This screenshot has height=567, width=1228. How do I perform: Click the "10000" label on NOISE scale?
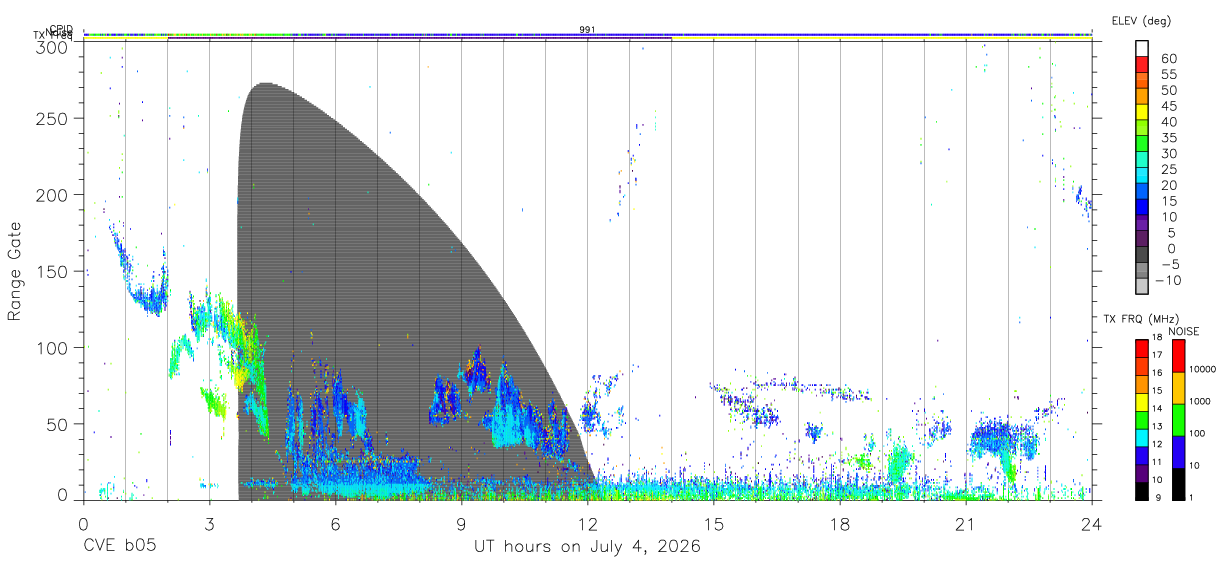(x=1204, y=369)
